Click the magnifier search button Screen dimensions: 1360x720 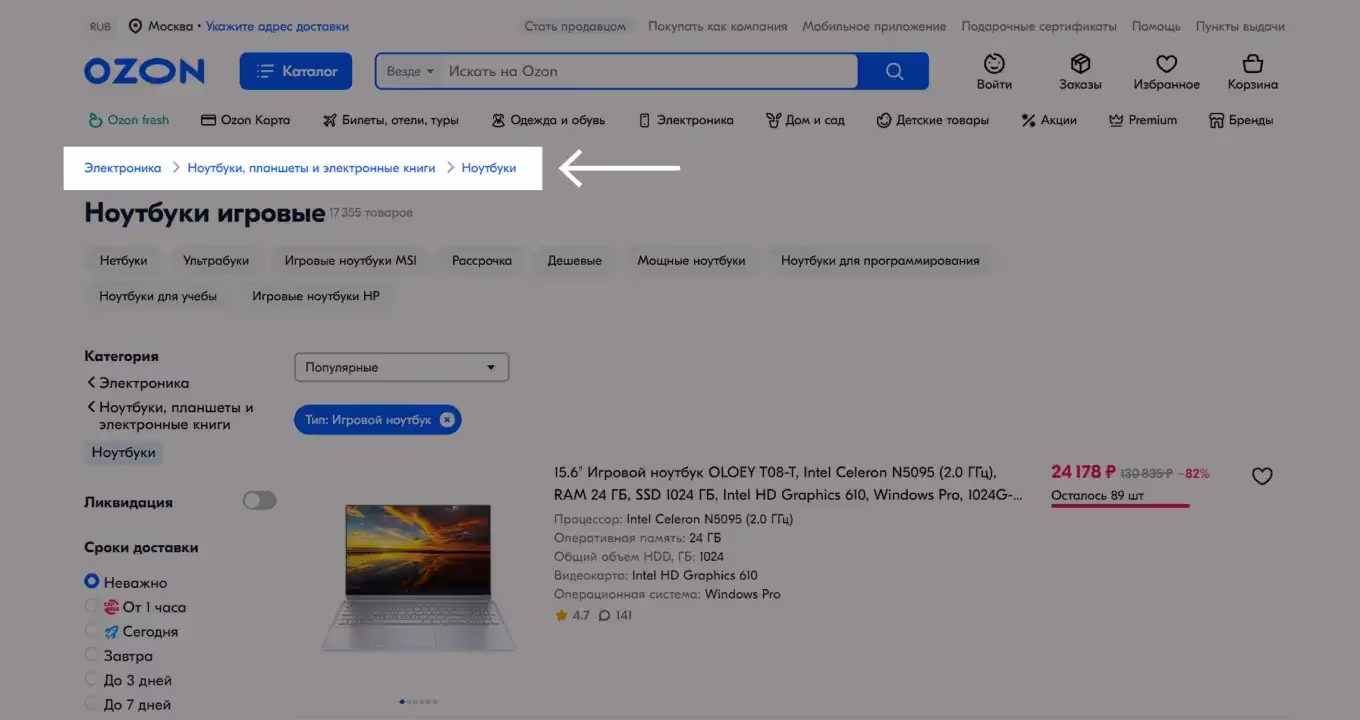(894, 71)
